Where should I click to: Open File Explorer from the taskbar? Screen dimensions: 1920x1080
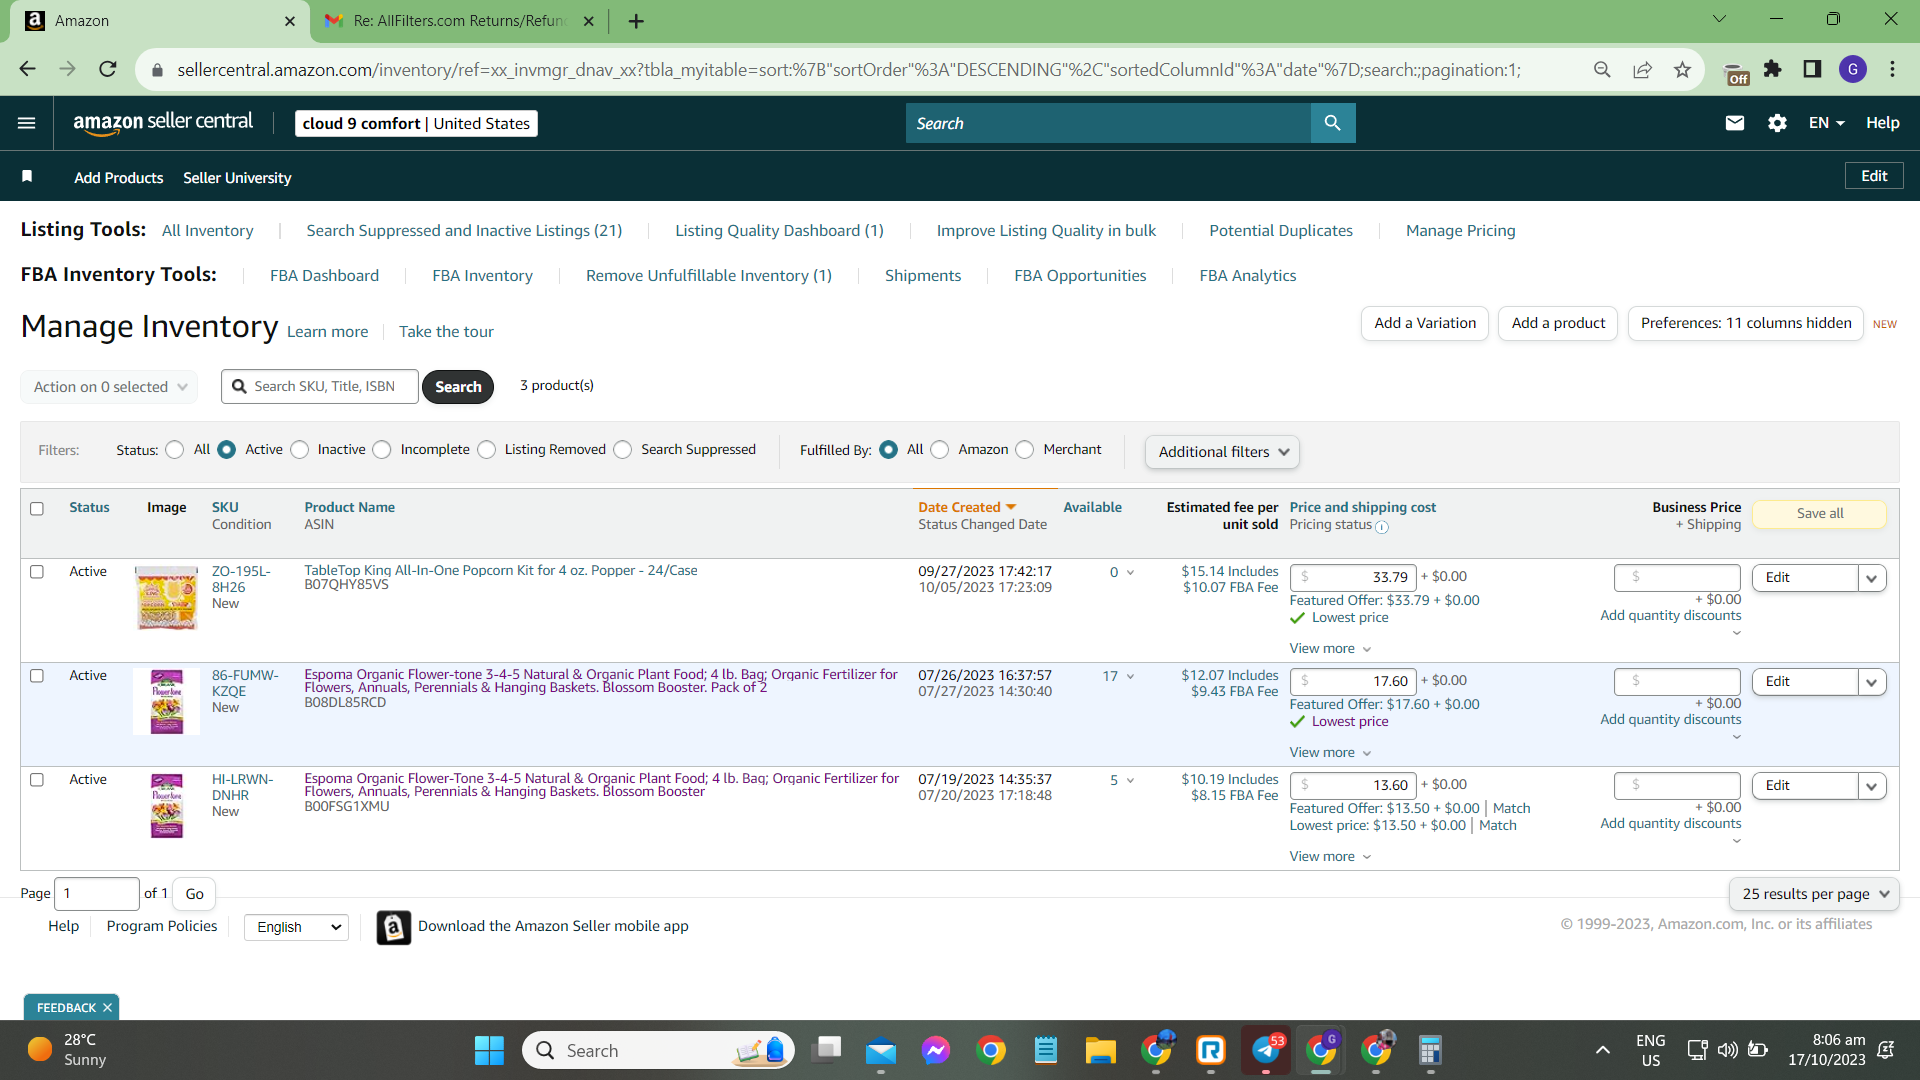tap(1101, 1050)
